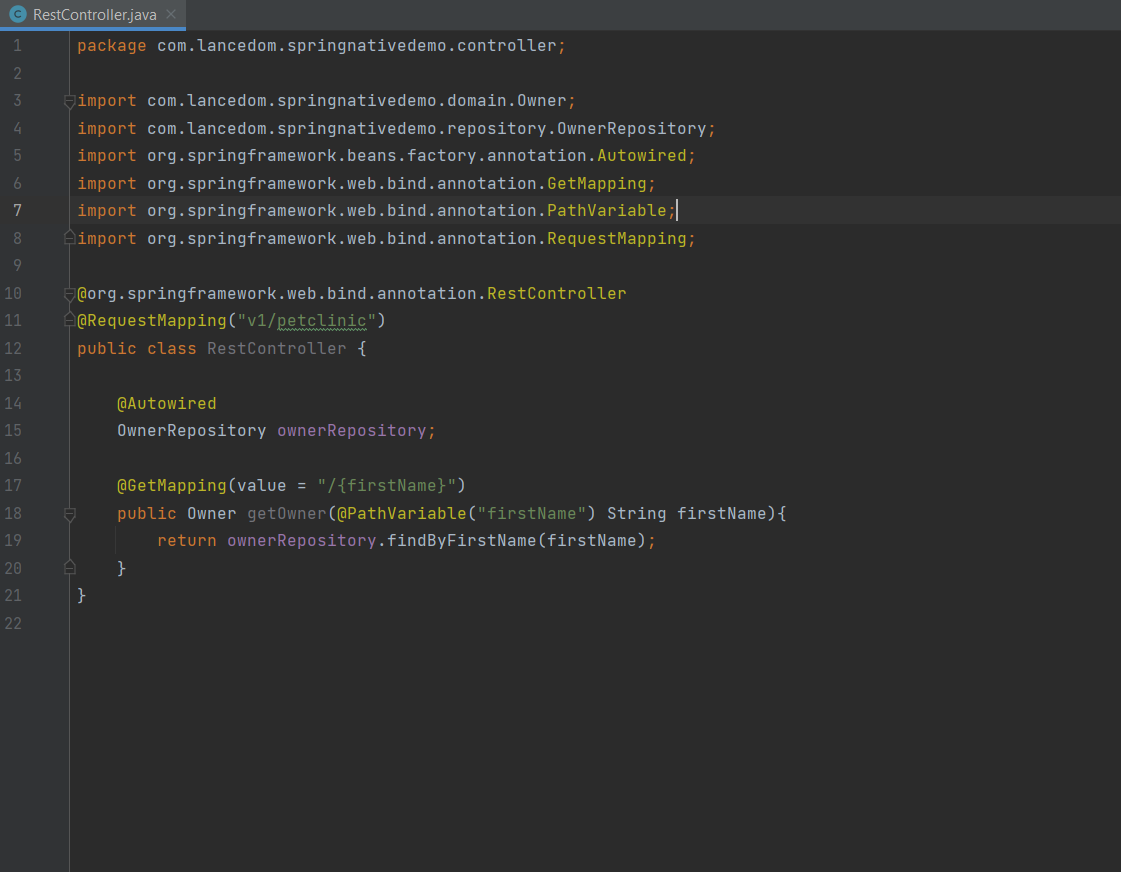This screenshot has height=872, width=1121.
Task: Click the @Autowired annotation on line 14
Action: 167,404
